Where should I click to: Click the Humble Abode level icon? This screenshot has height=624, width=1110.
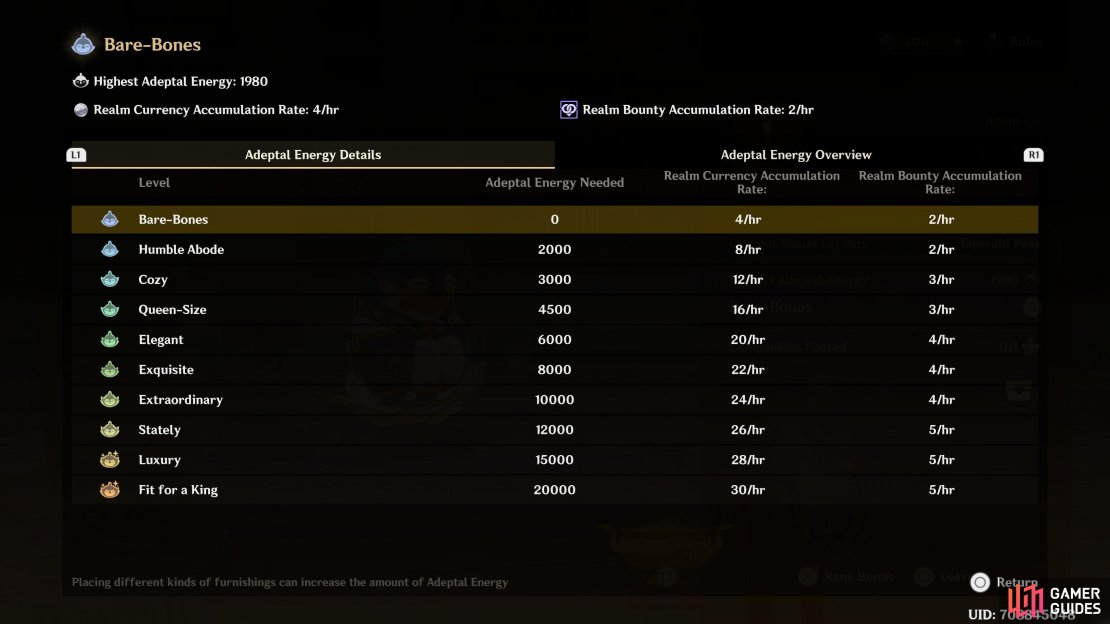pos(110,249)
